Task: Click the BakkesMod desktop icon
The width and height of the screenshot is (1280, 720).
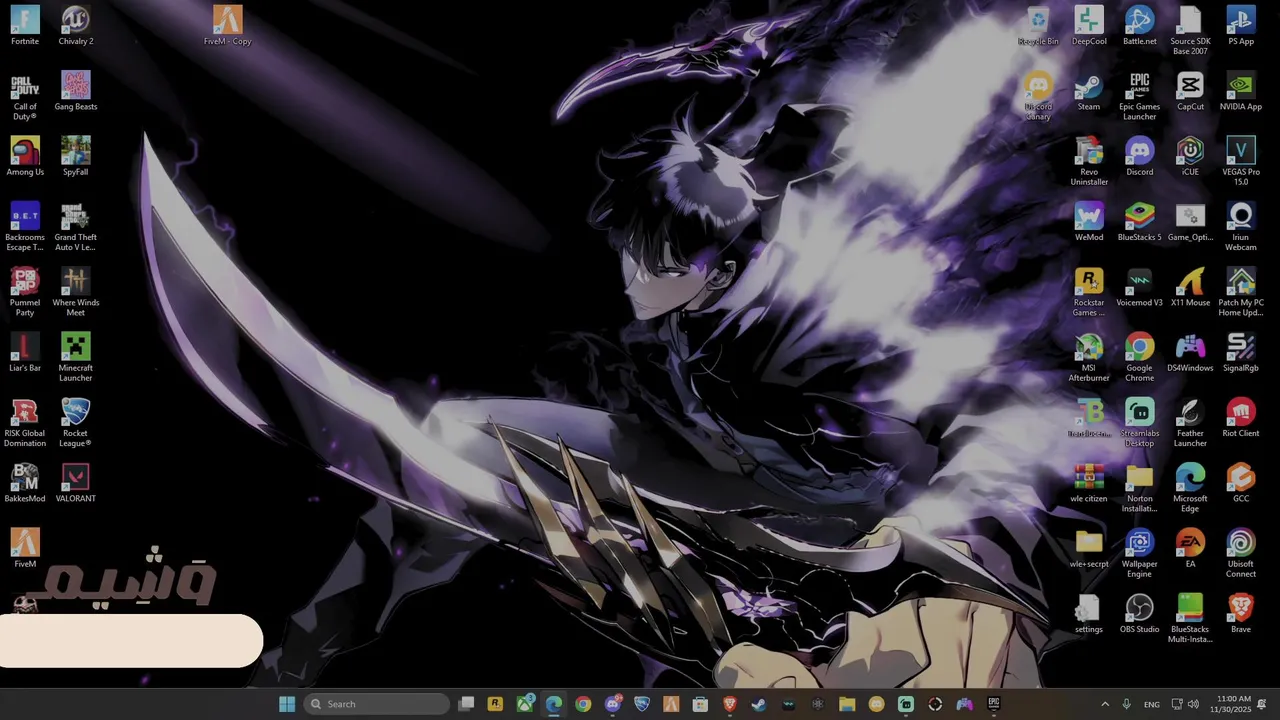Action: point(25,483)
